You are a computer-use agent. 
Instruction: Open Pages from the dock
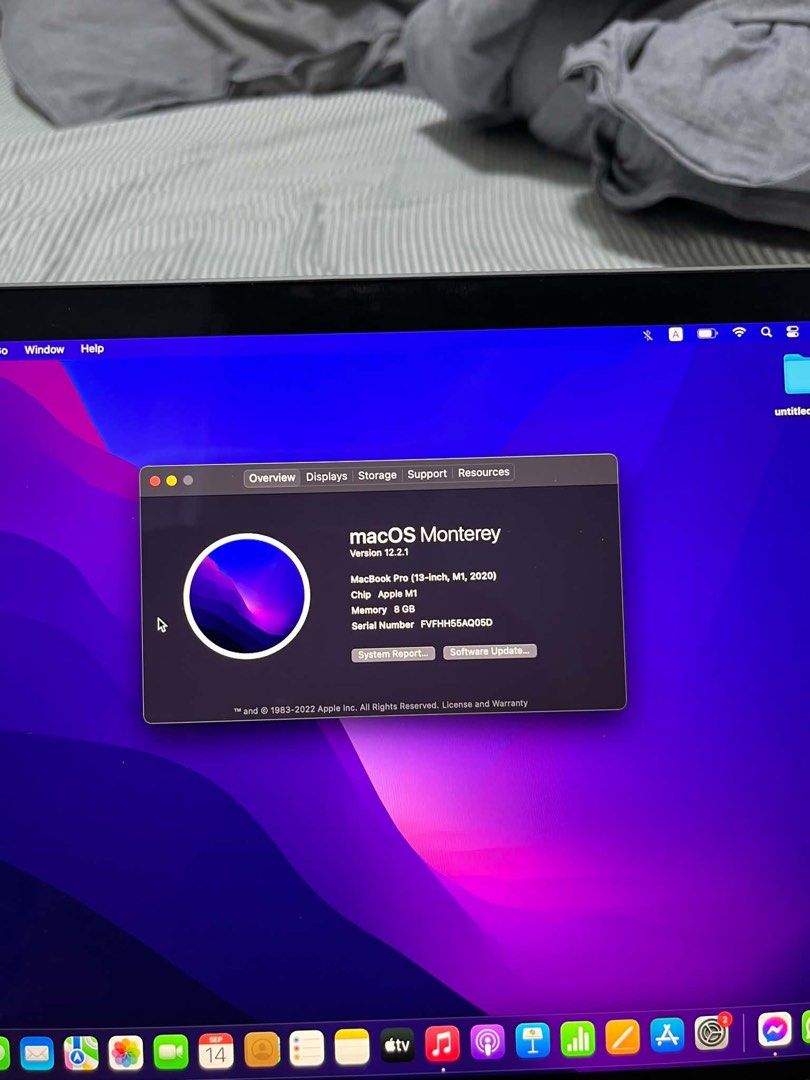point(623,1037)
